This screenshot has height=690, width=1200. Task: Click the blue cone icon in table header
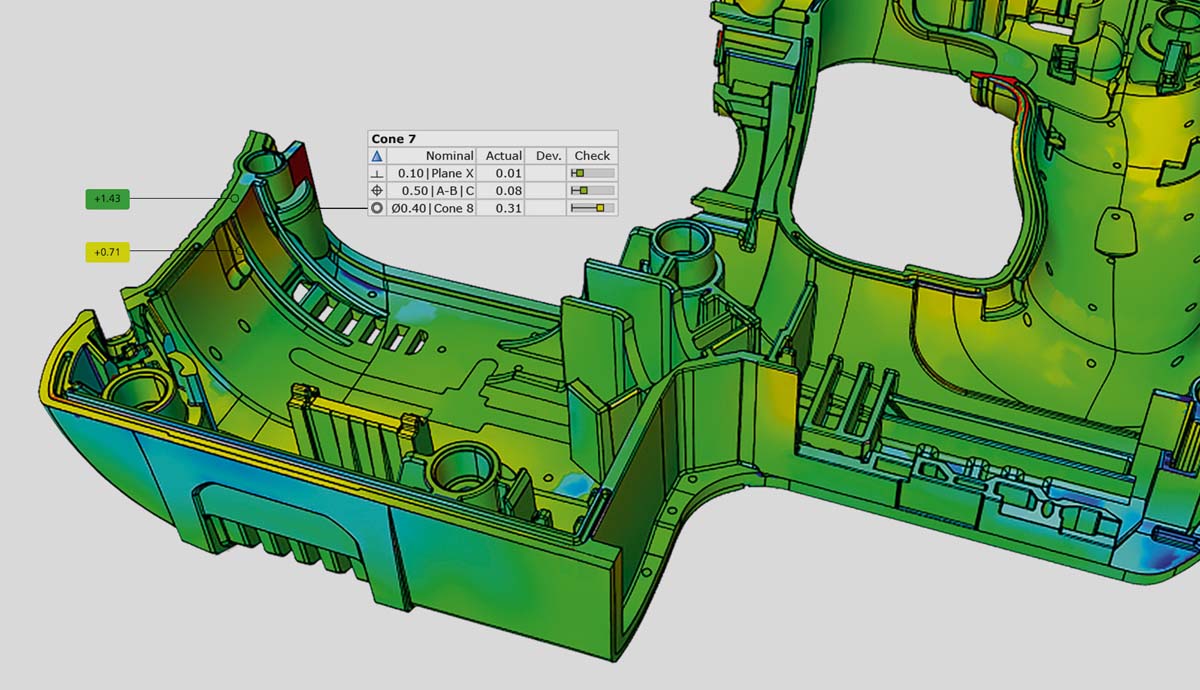[x=377, y=156]
